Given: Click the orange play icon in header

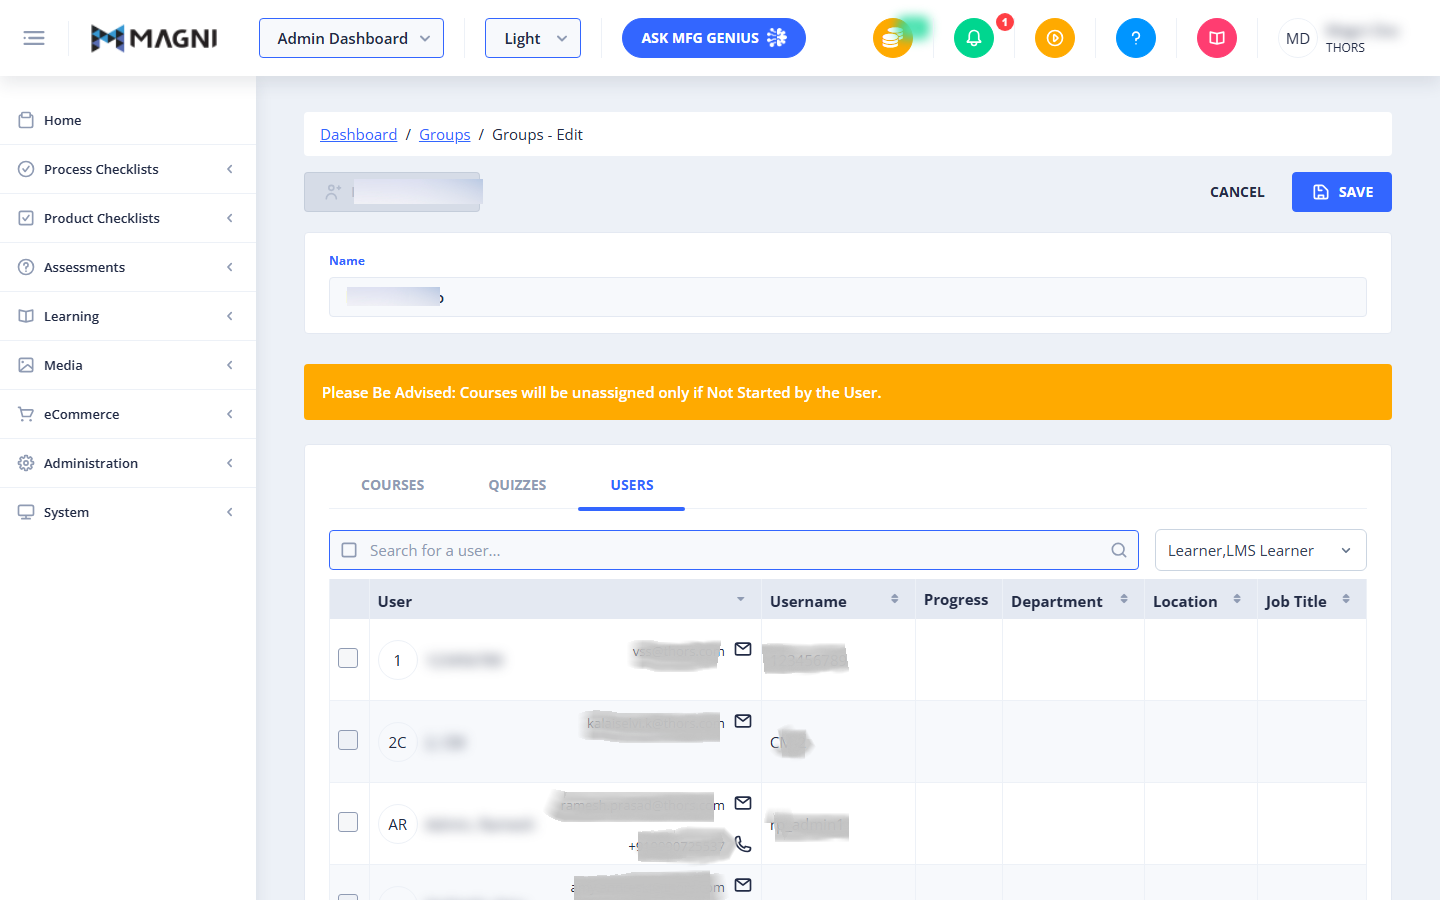Looking at the screenshot, I should 1055,38.
